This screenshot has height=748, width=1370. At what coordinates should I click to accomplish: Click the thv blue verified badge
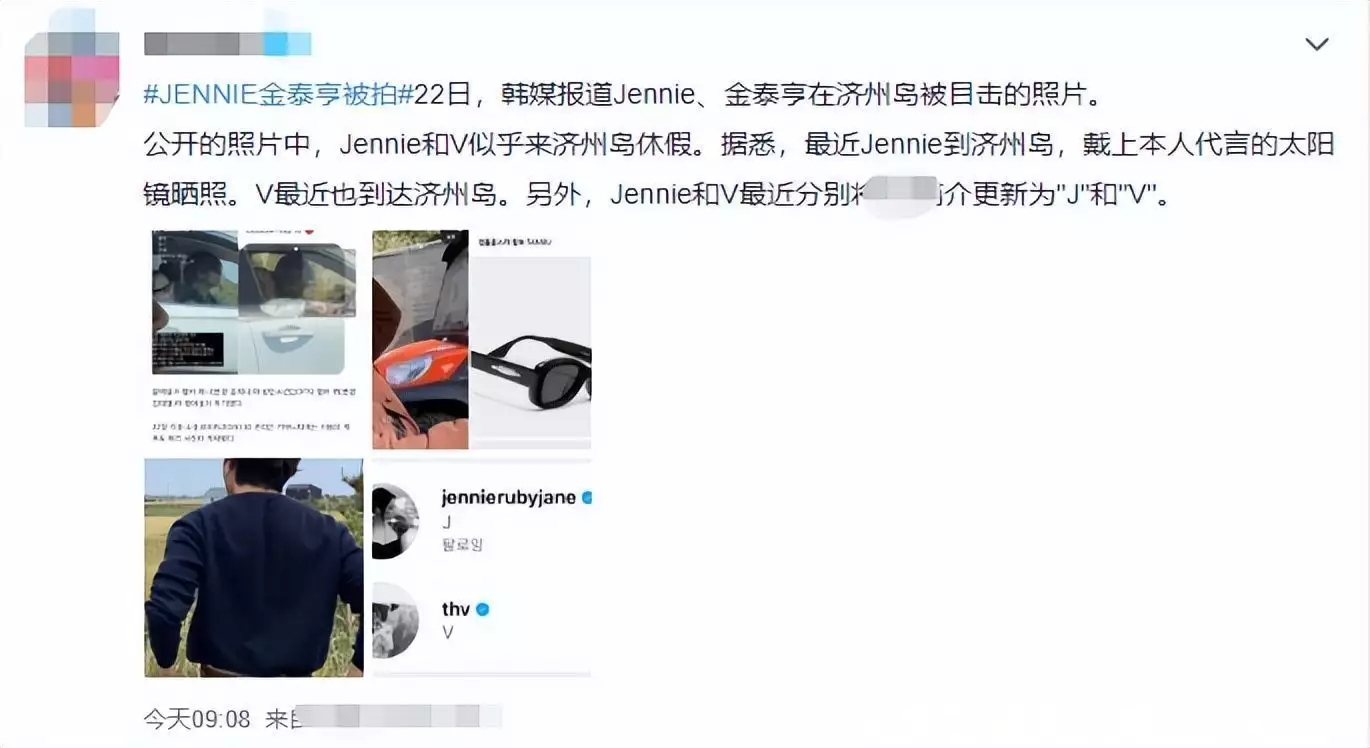pyautogui.click(x=482, y=609)
